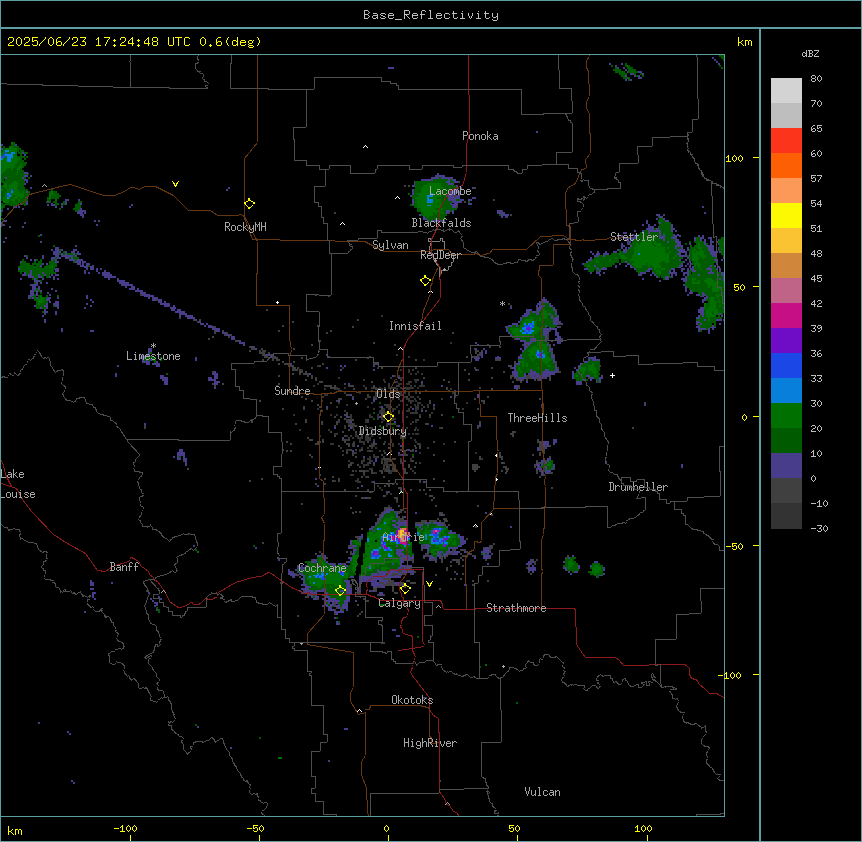Select the royal blue 33–36 dBZ swatch
This screenshot has width=862, height=842.
(x=786, y=365)
